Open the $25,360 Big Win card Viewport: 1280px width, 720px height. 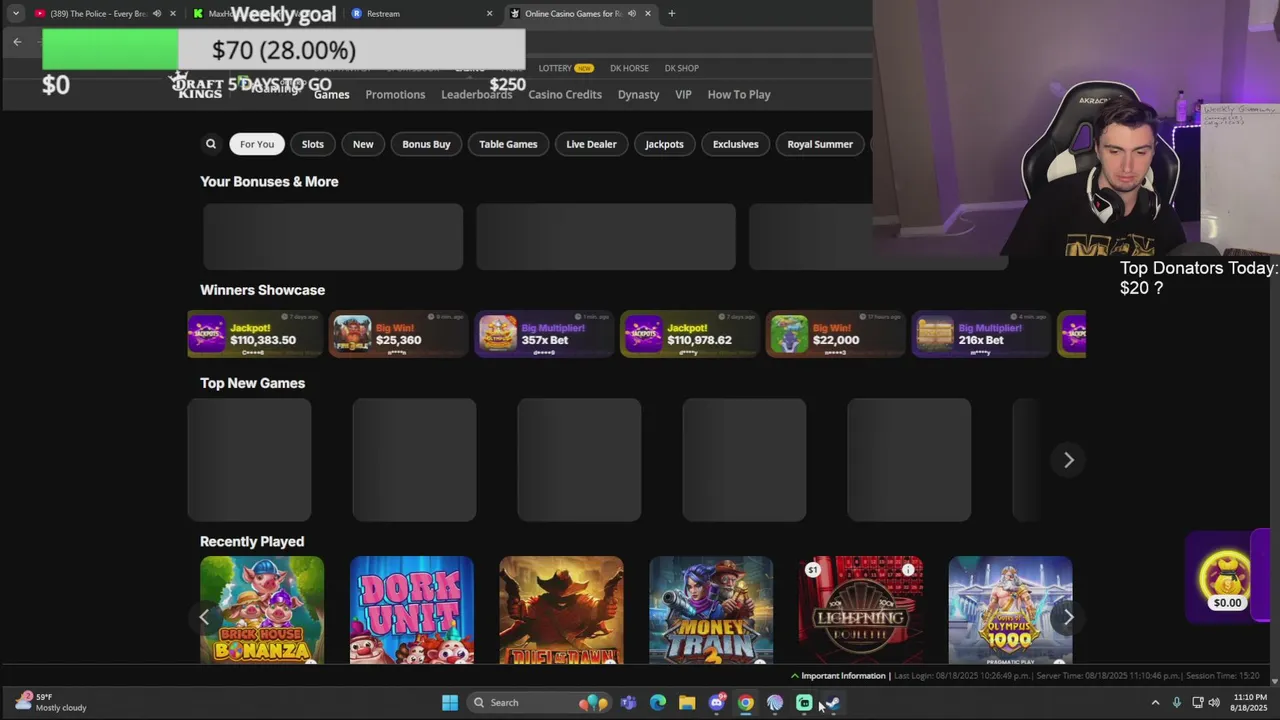398,335
